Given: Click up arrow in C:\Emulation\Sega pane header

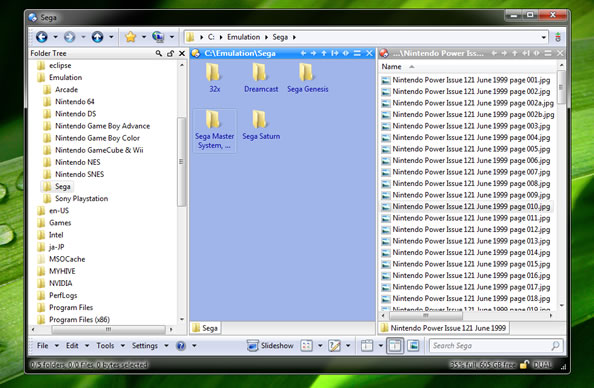Looking at the screenshot, I should (x=324, y=53).
